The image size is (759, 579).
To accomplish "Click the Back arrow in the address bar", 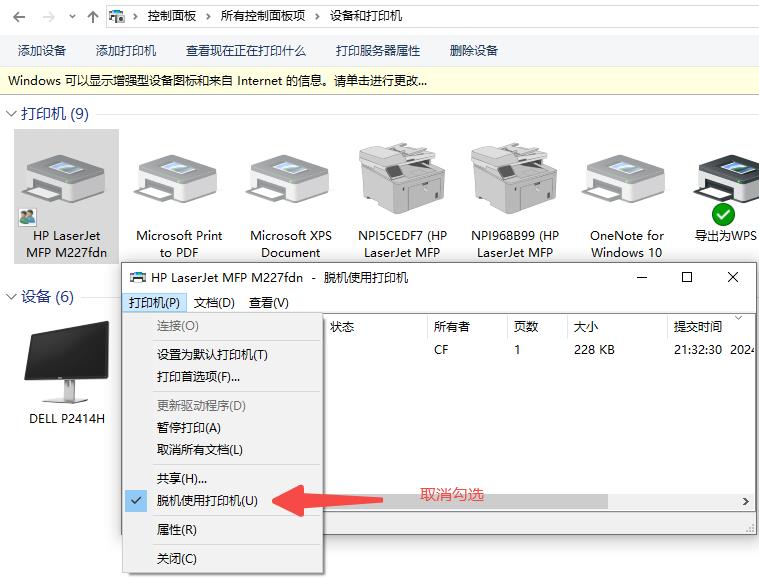I will (19, 17).
